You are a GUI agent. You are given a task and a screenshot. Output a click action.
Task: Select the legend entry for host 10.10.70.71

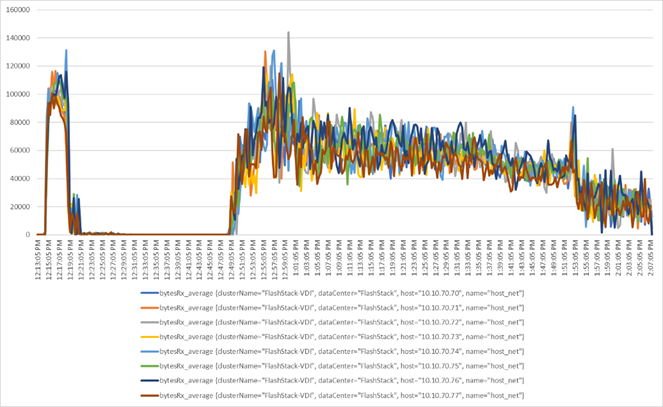(x=332, y=308)
